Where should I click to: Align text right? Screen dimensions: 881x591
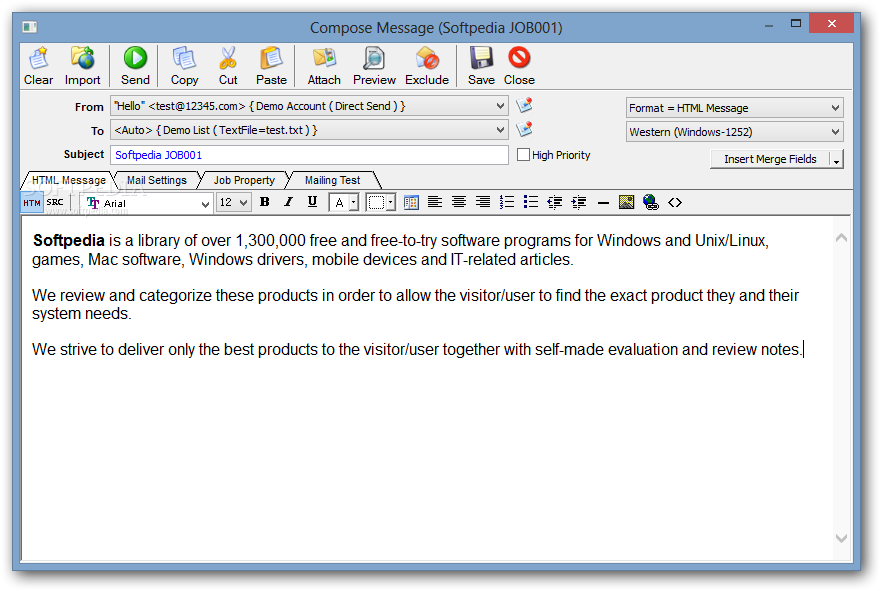click(x=483, y=202)
